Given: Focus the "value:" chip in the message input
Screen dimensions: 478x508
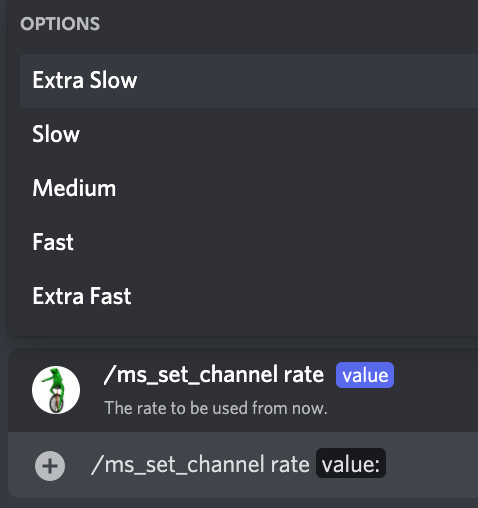Looking at the screenshot, I should coord(351,464).
